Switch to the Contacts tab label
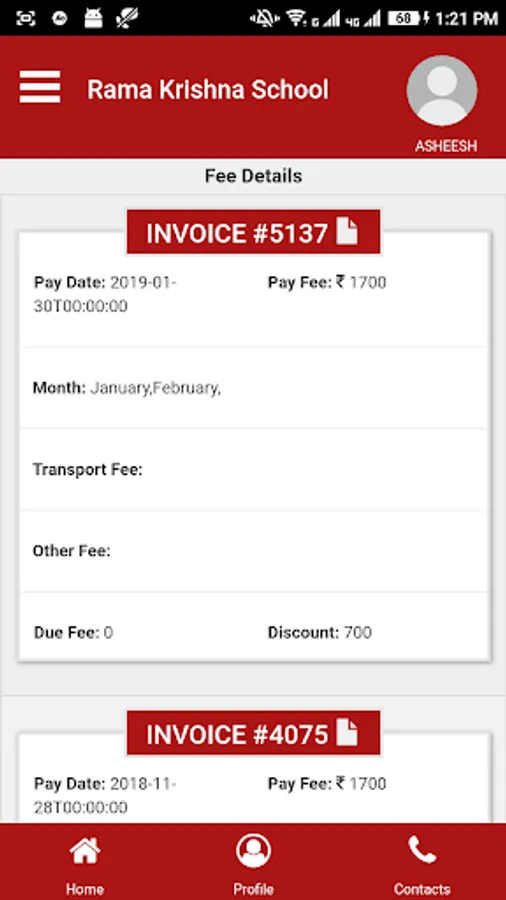 tap(422, 890)
